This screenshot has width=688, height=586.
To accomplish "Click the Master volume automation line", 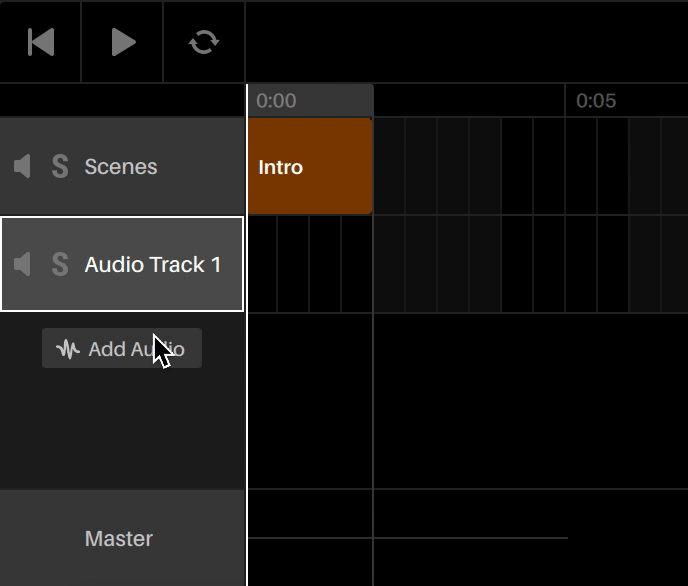I will coord(408,538).
